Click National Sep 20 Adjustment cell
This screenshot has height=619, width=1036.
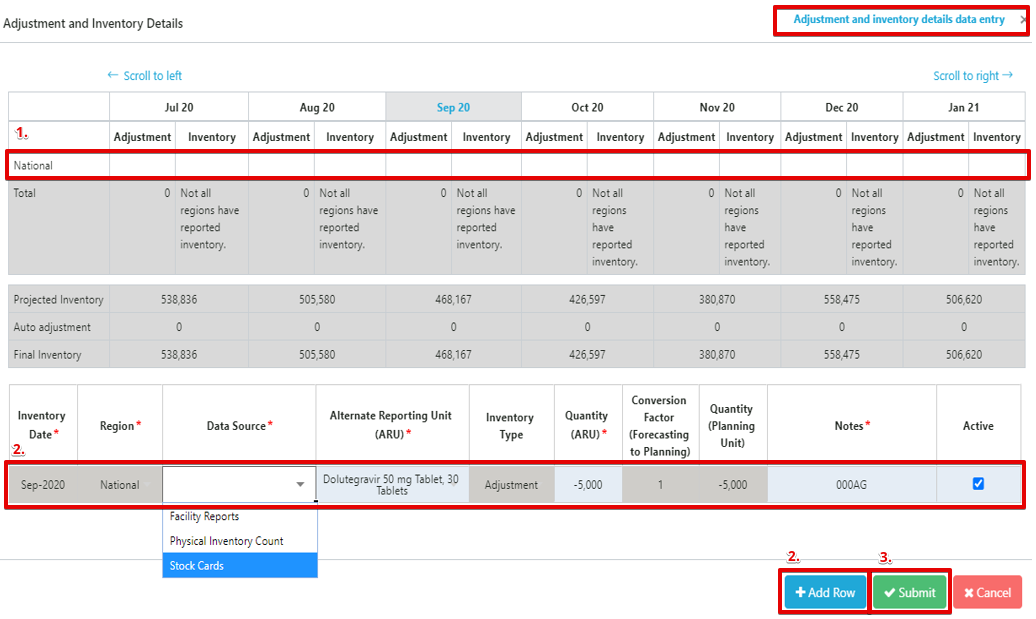[418, 165]
